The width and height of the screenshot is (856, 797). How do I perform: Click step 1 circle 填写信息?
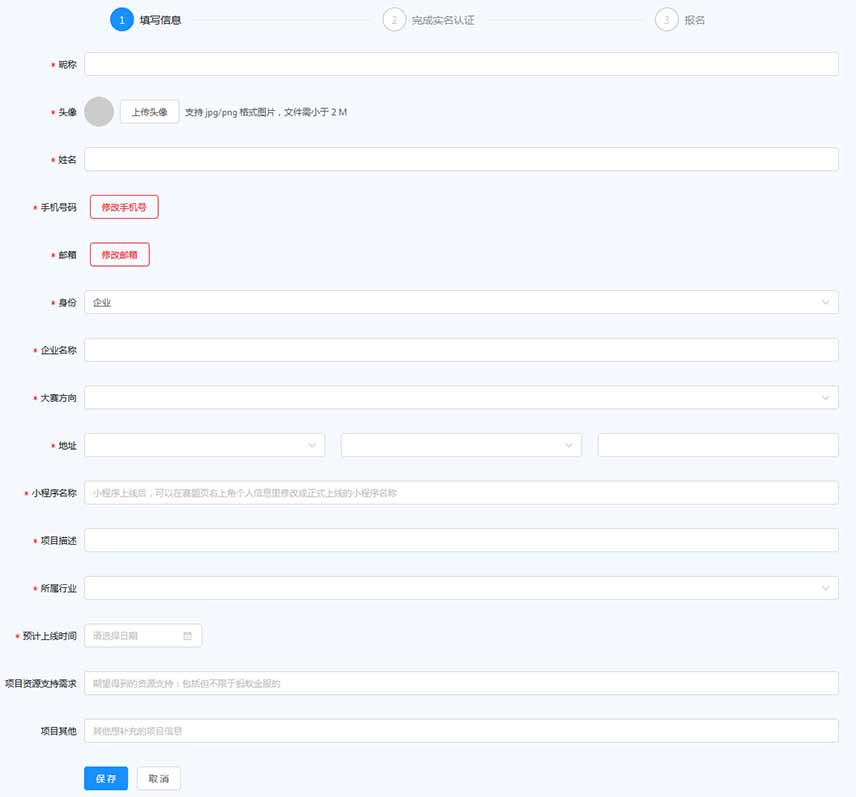[121, 20]
